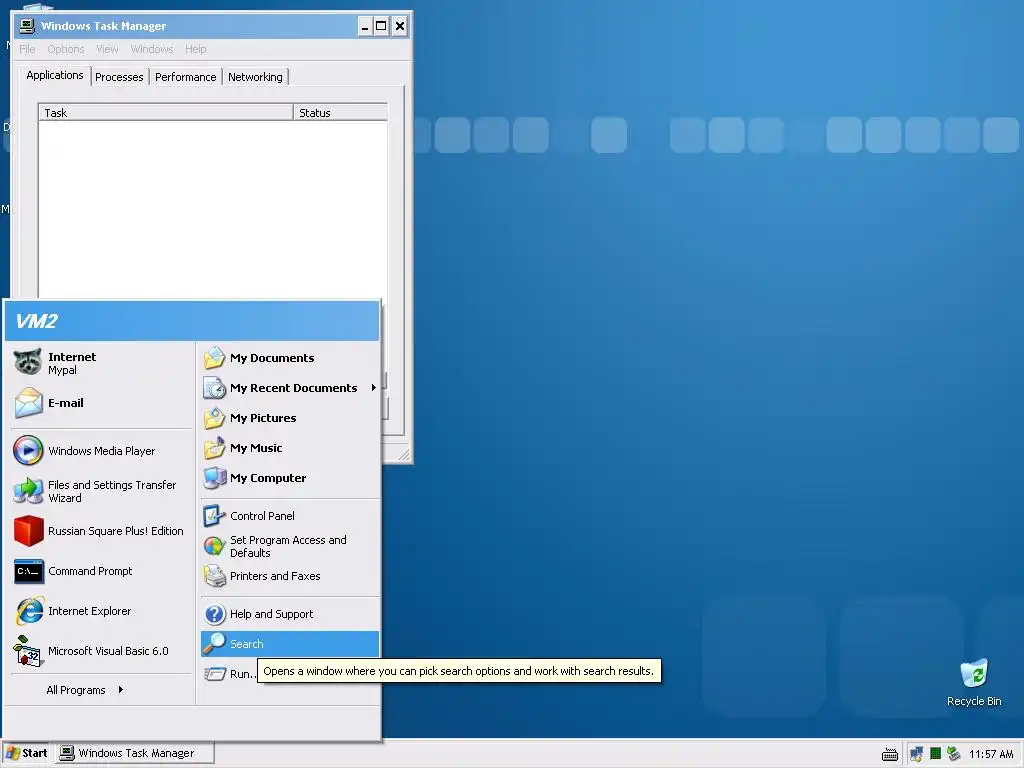
Task: Click the Search magnifying glass icon
Action: click(x=214, y=644)
